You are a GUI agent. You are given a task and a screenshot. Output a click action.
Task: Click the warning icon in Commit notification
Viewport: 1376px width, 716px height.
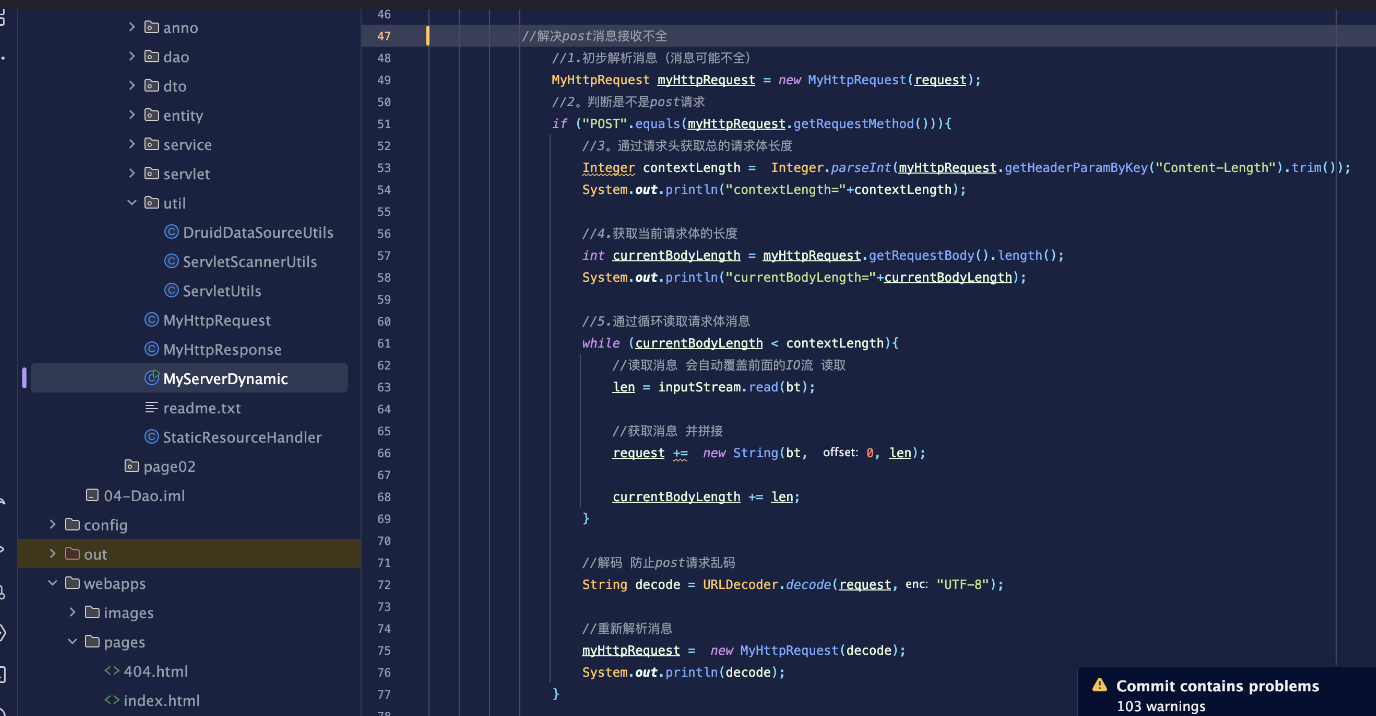1100,686
